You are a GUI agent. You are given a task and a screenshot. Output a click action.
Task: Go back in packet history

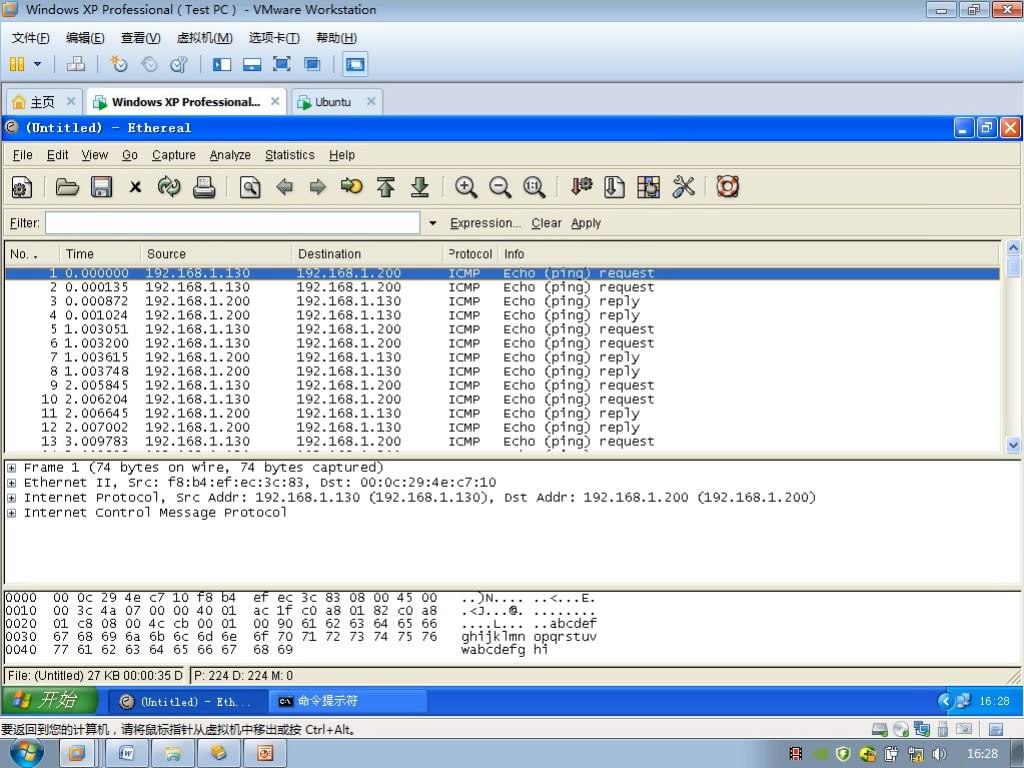coord(284,187)
